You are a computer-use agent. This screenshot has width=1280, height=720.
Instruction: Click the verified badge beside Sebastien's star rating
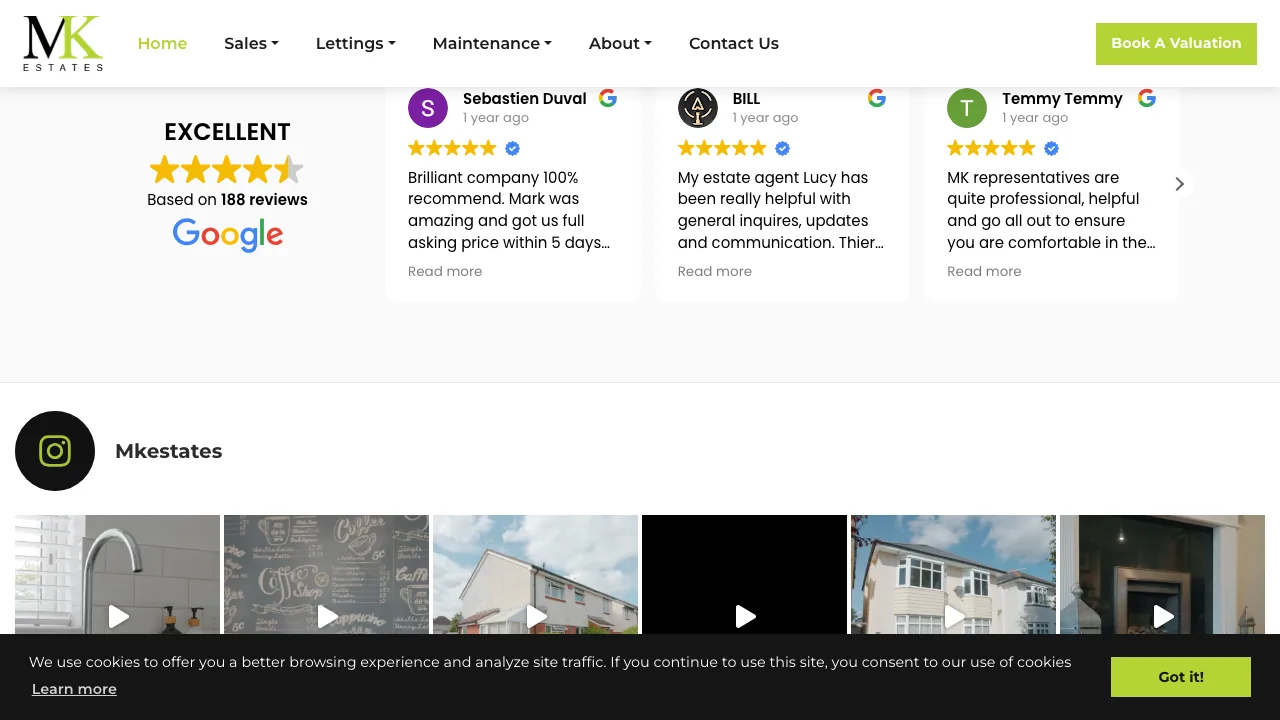point(512,148)
